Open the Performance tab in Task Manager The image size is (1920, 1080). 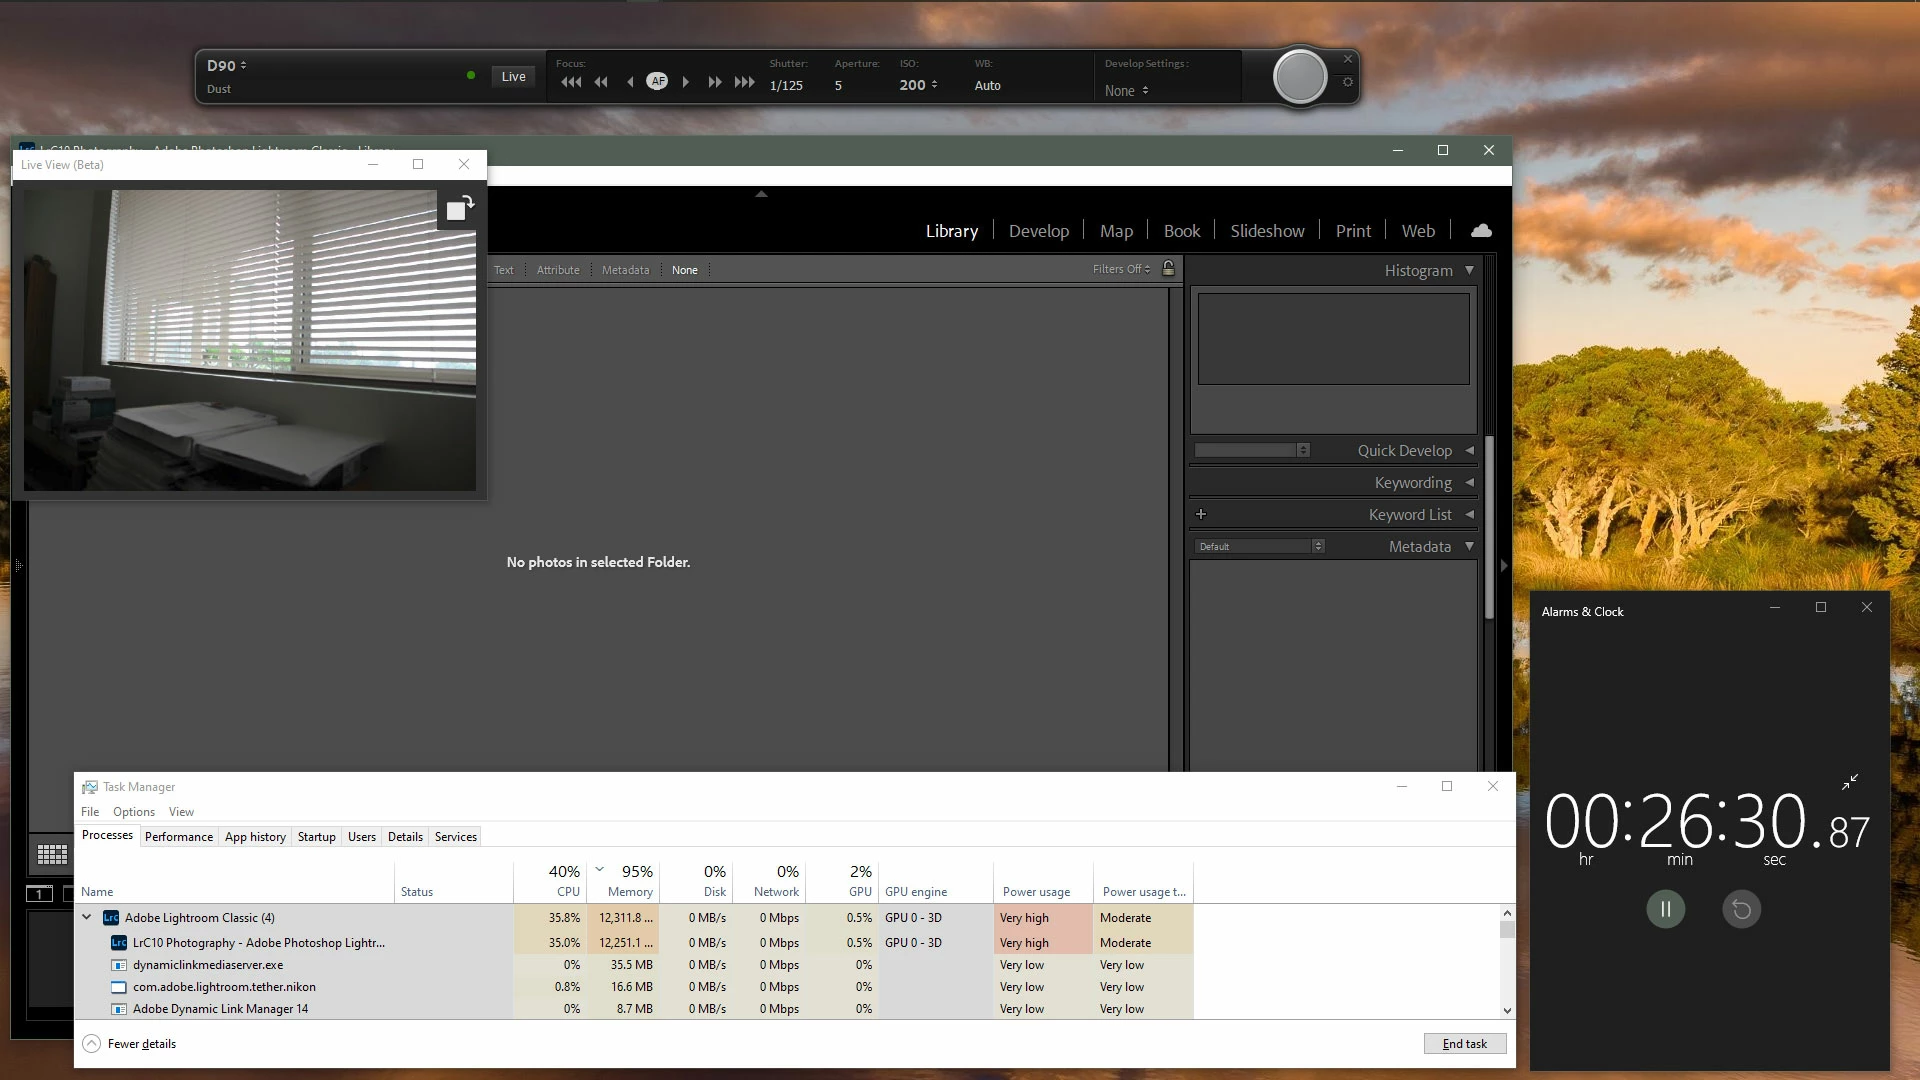[x=178, y=837]
